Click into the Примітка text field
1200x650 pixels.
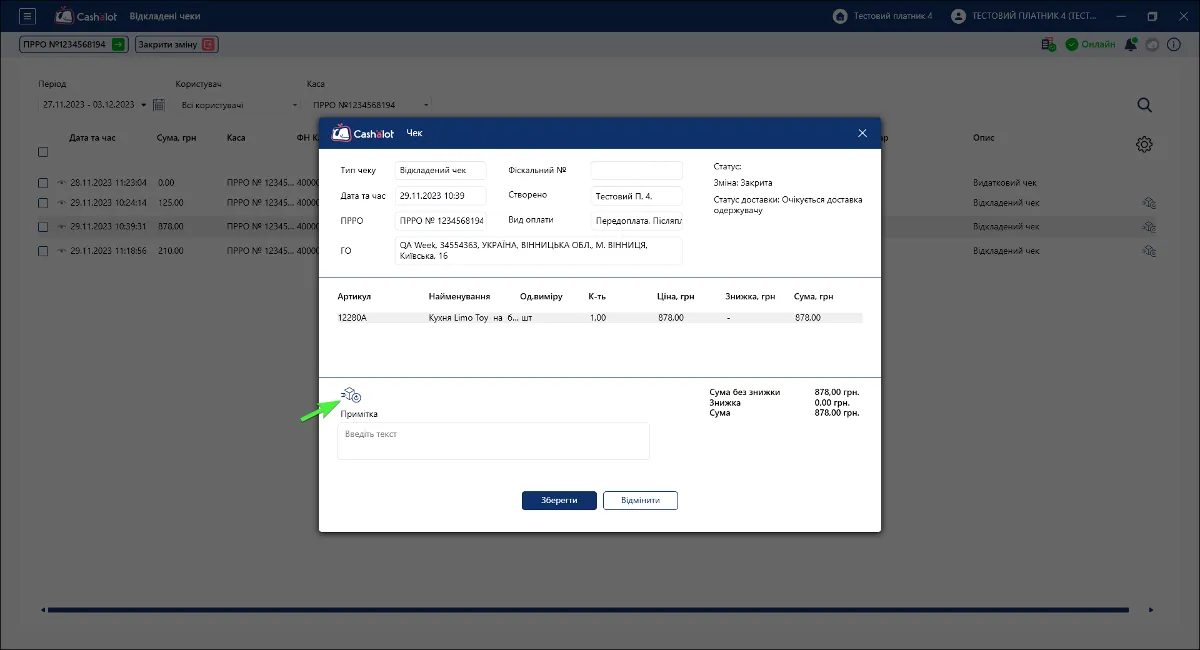[x=493, y=441]
